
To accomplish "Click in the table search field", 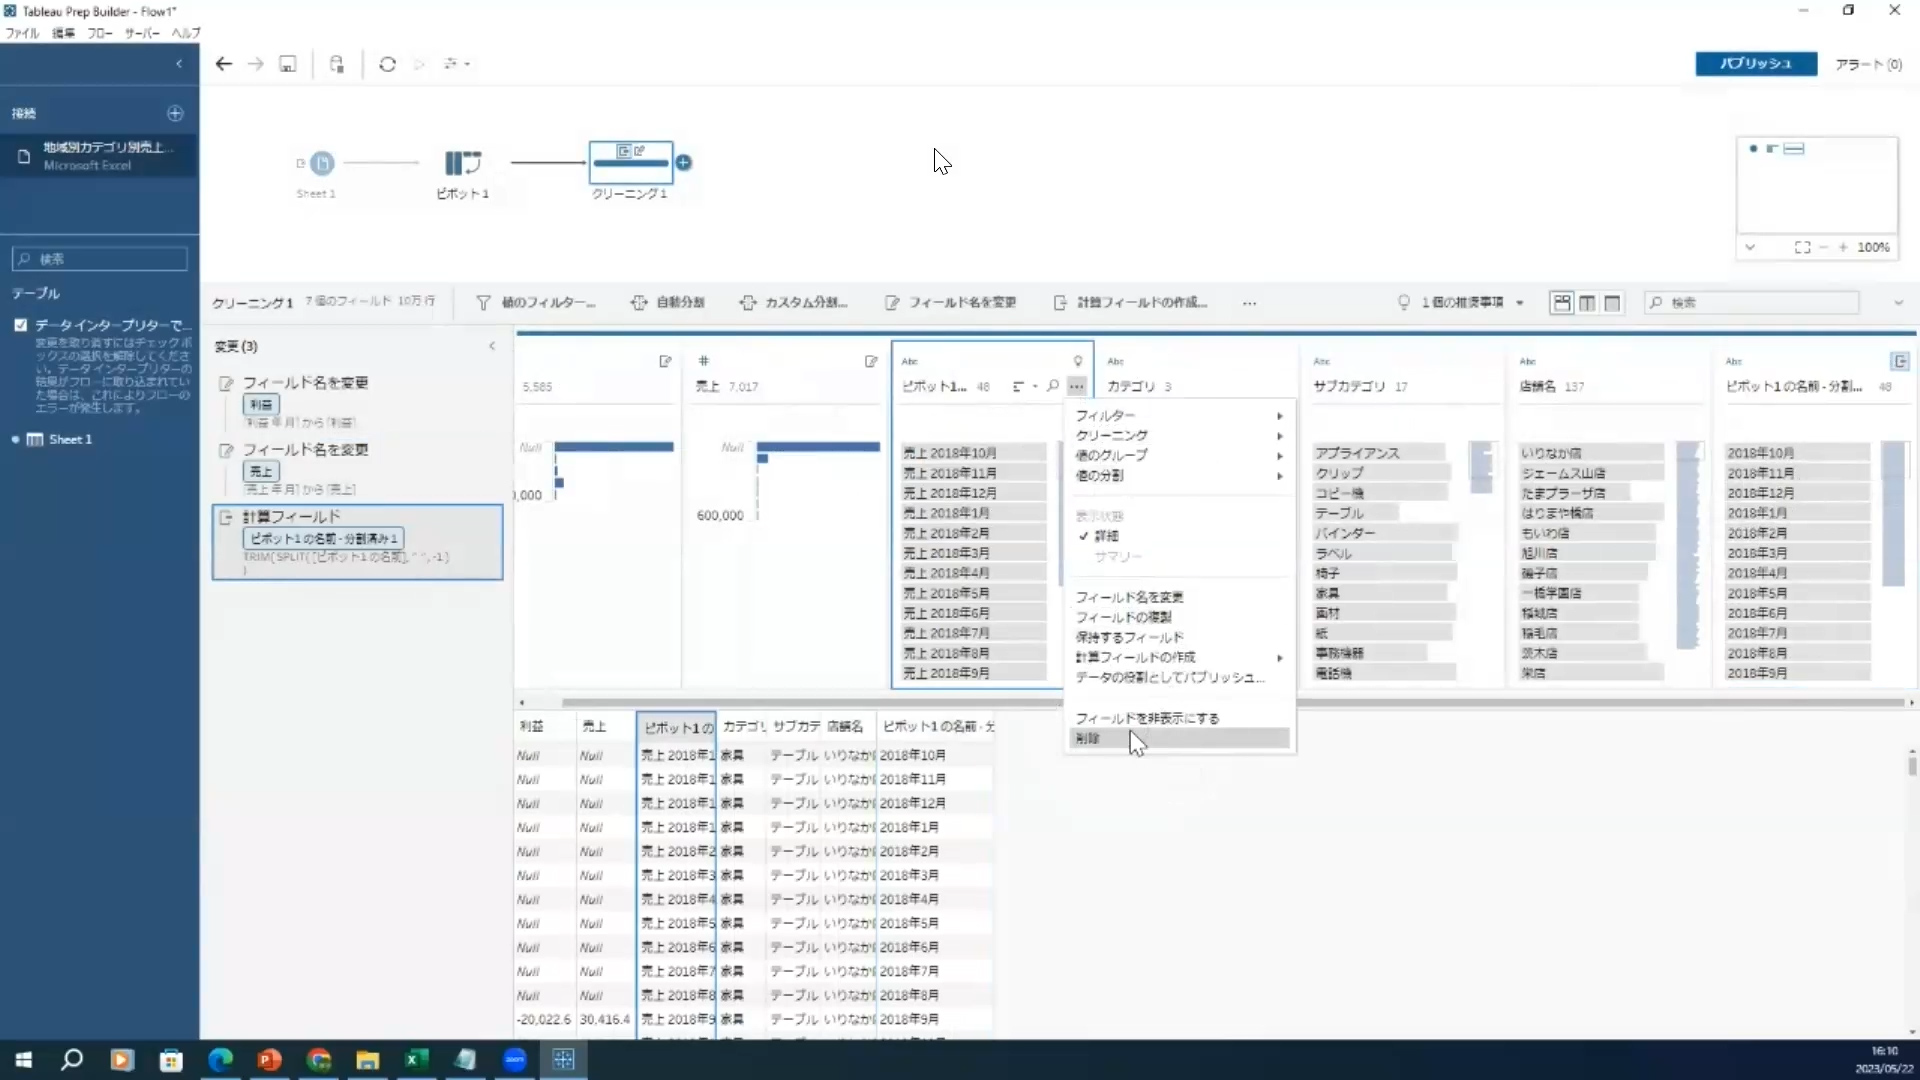I will [x=100, y=259].
